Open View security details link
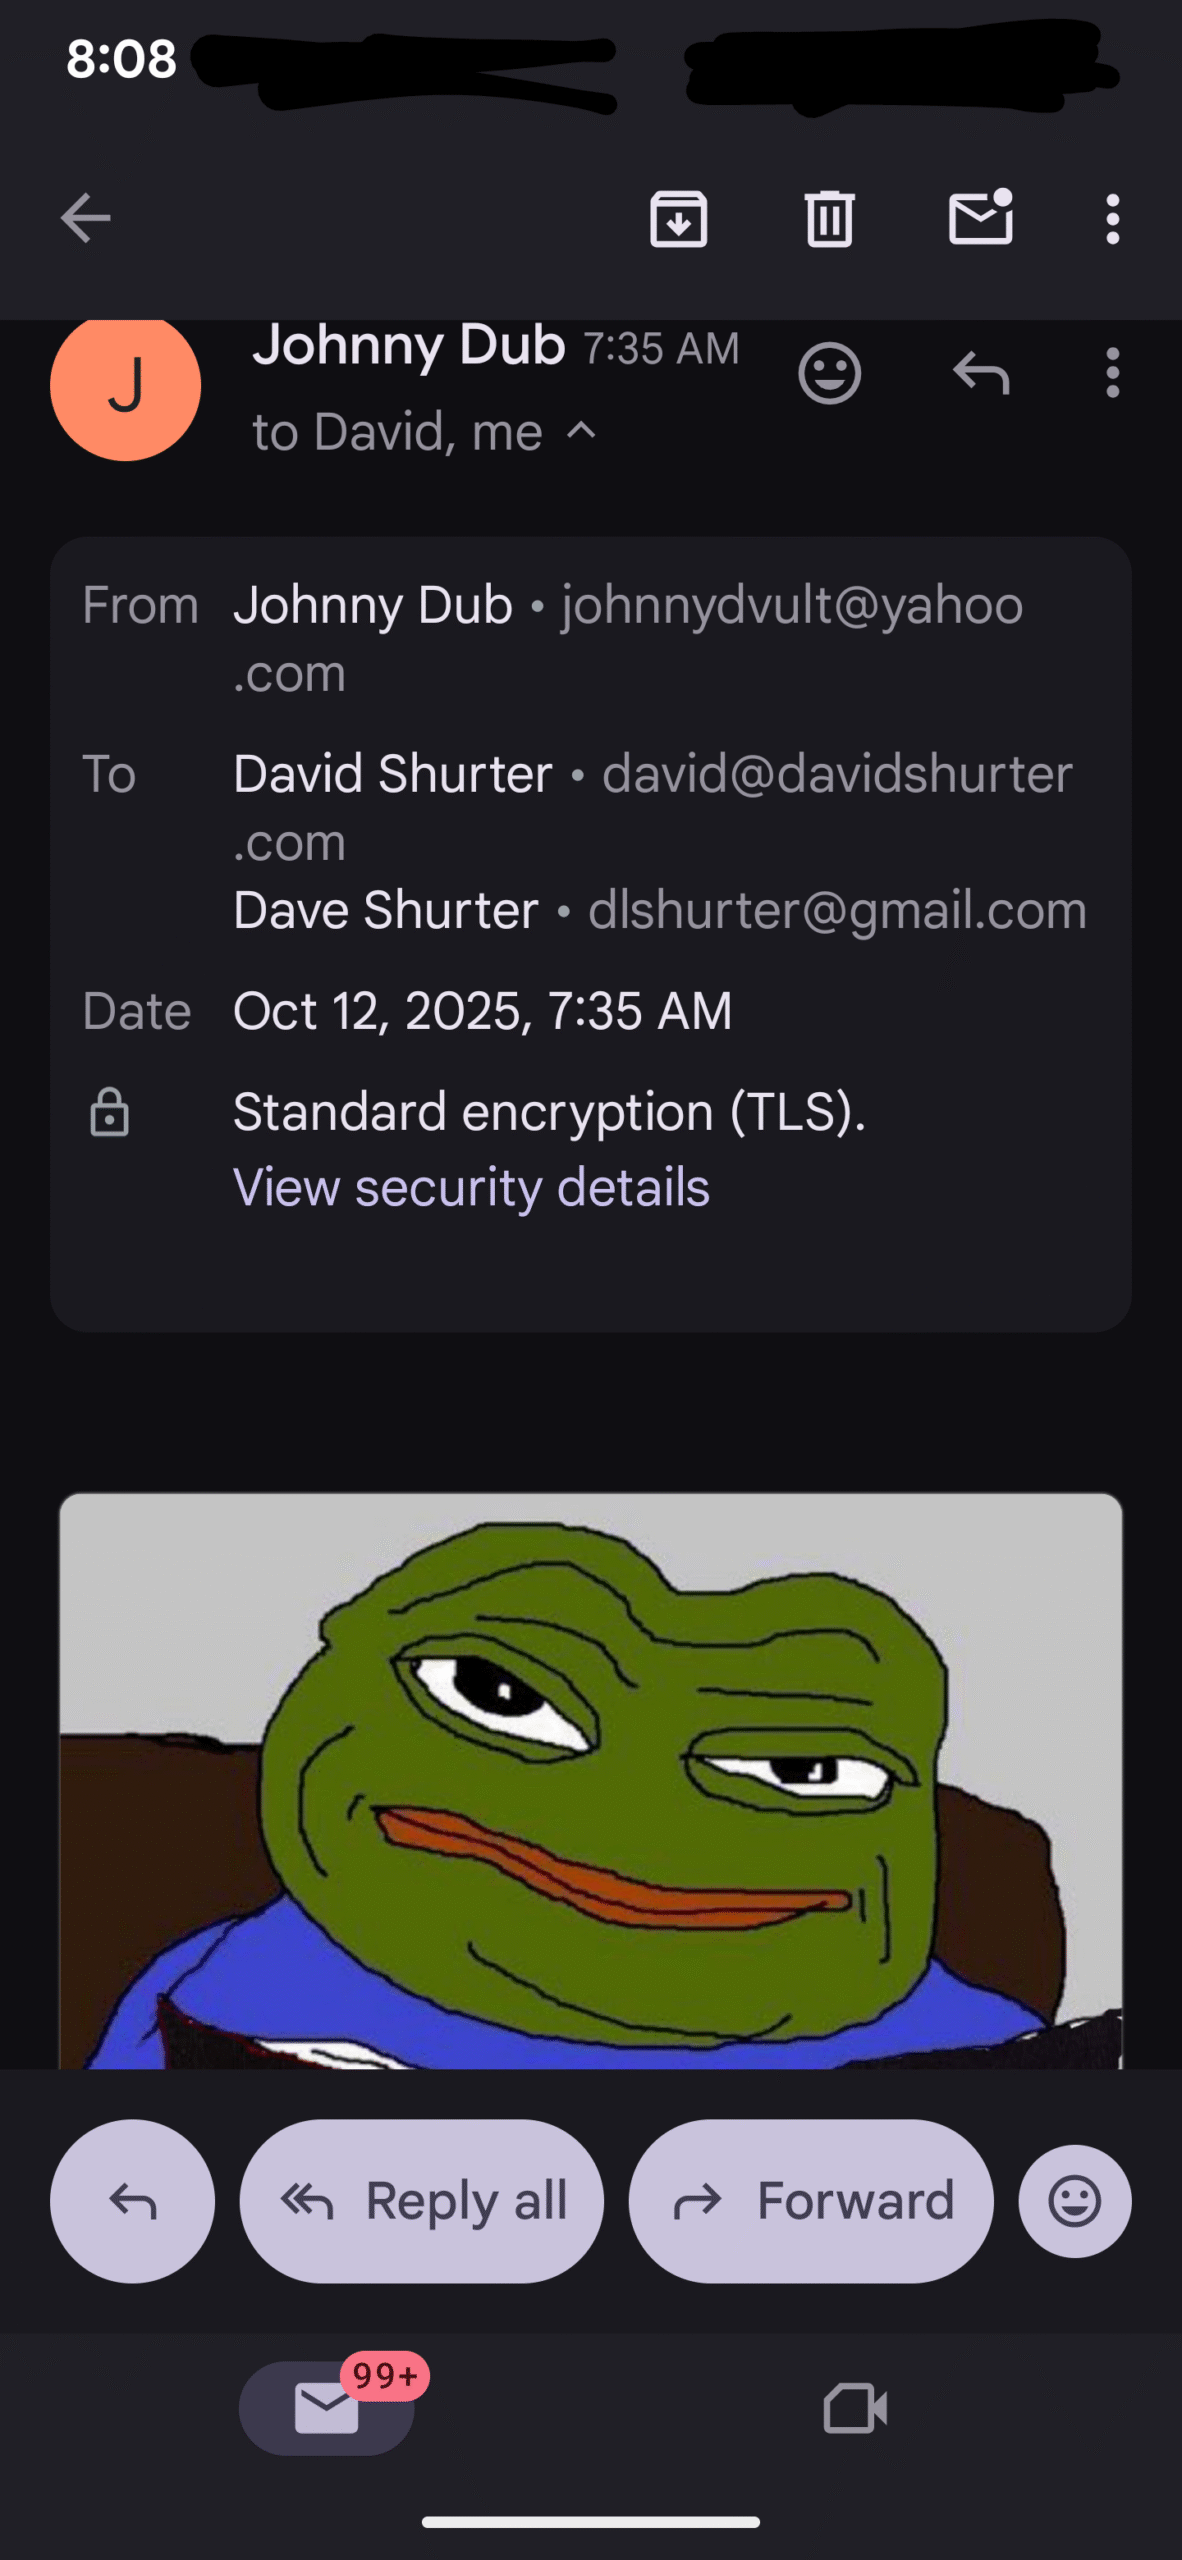Viewport: 1182px width, 2560px height. (471, 1188)
